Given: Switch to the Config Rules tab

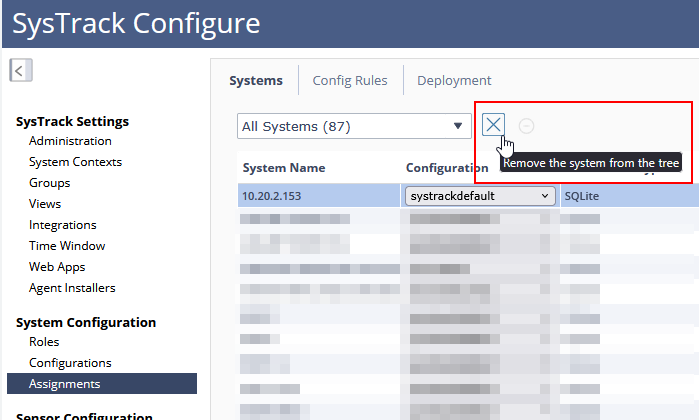Looking at the screenshot, I should [x=349, y=81].
